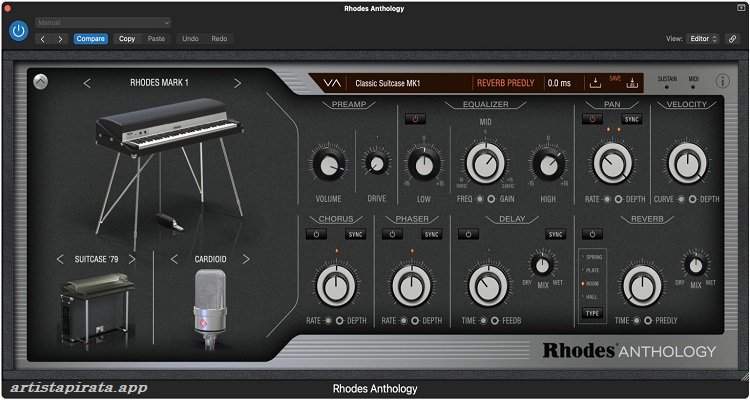Select previous cabinet left of SUITCASE '79
Image resolution: width=750 pixels, height=400 pixels.
(60, 259)
